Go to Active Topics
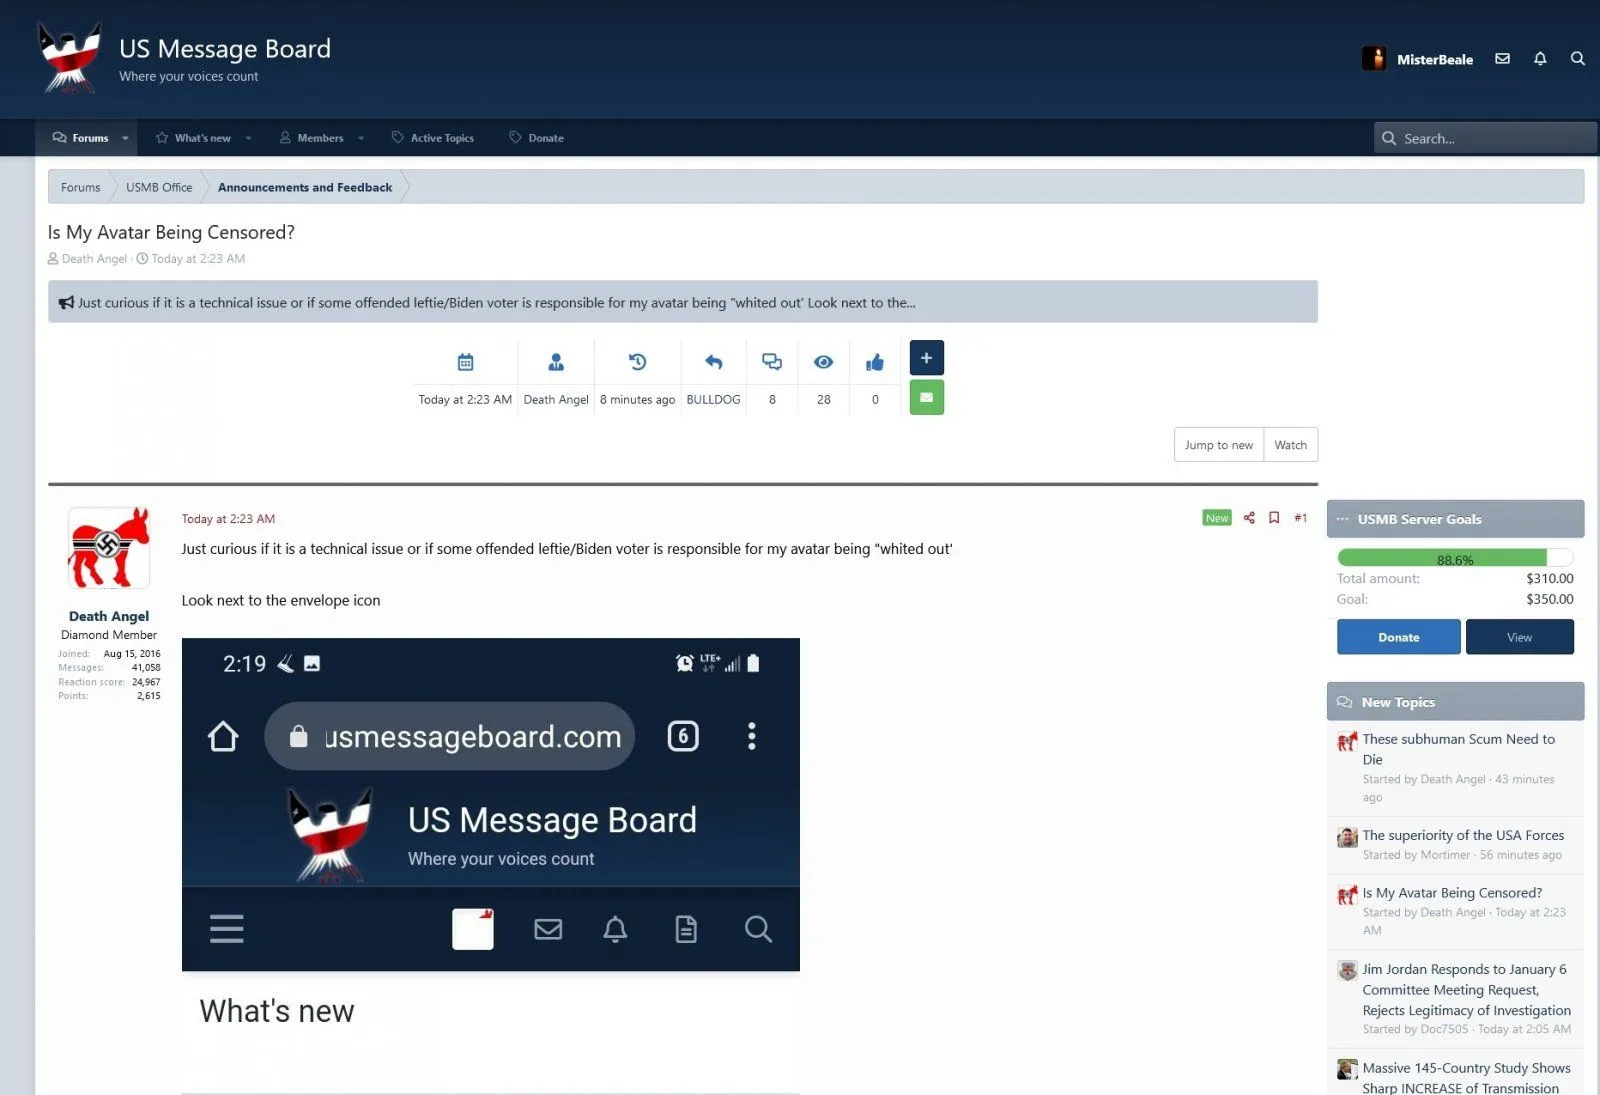This screenshot has width=1600, height=1095. coord(433,138)
